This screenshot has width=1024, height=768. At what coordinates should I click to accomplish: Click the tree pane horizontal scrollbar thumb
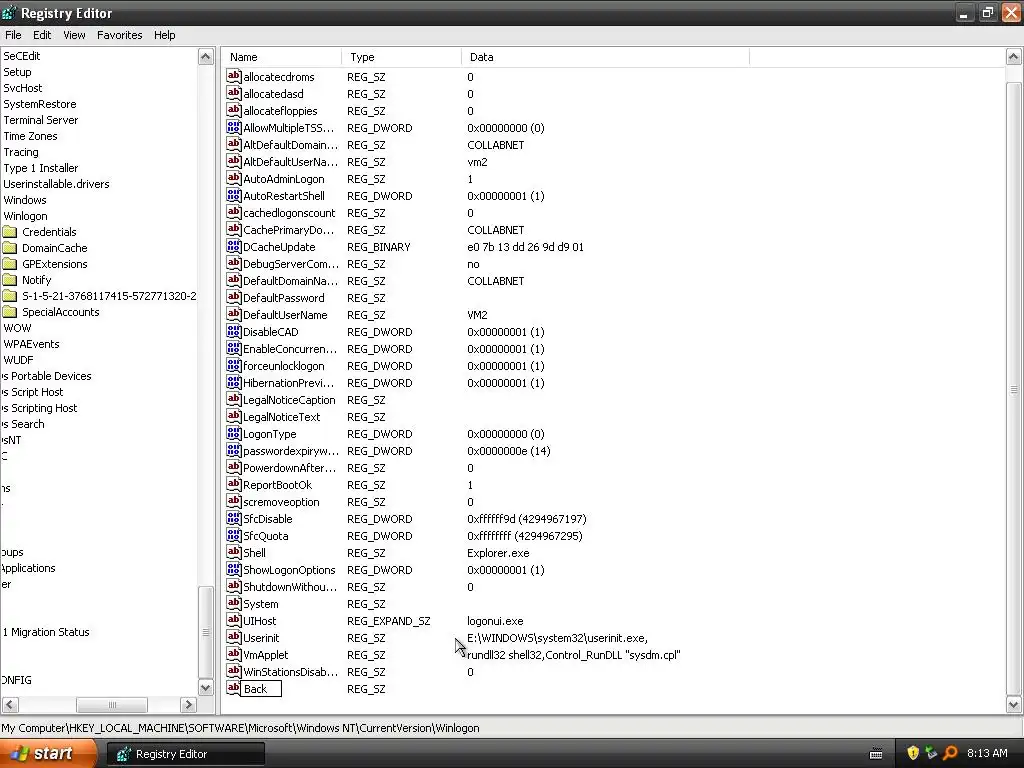point(112,705)
